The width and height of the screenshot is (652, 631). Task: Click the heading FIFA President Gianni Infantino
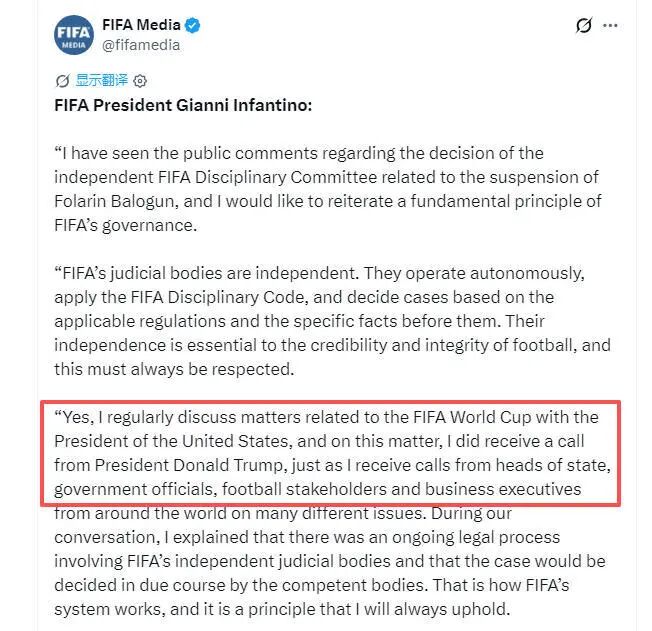click(183, 105)
